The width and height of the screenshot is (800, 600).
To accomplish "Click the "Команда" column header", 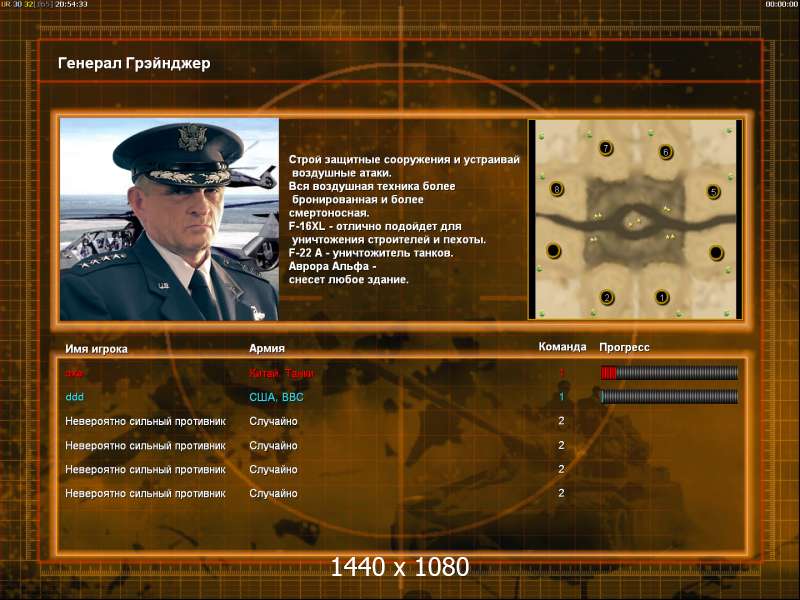I will [562, 347].
